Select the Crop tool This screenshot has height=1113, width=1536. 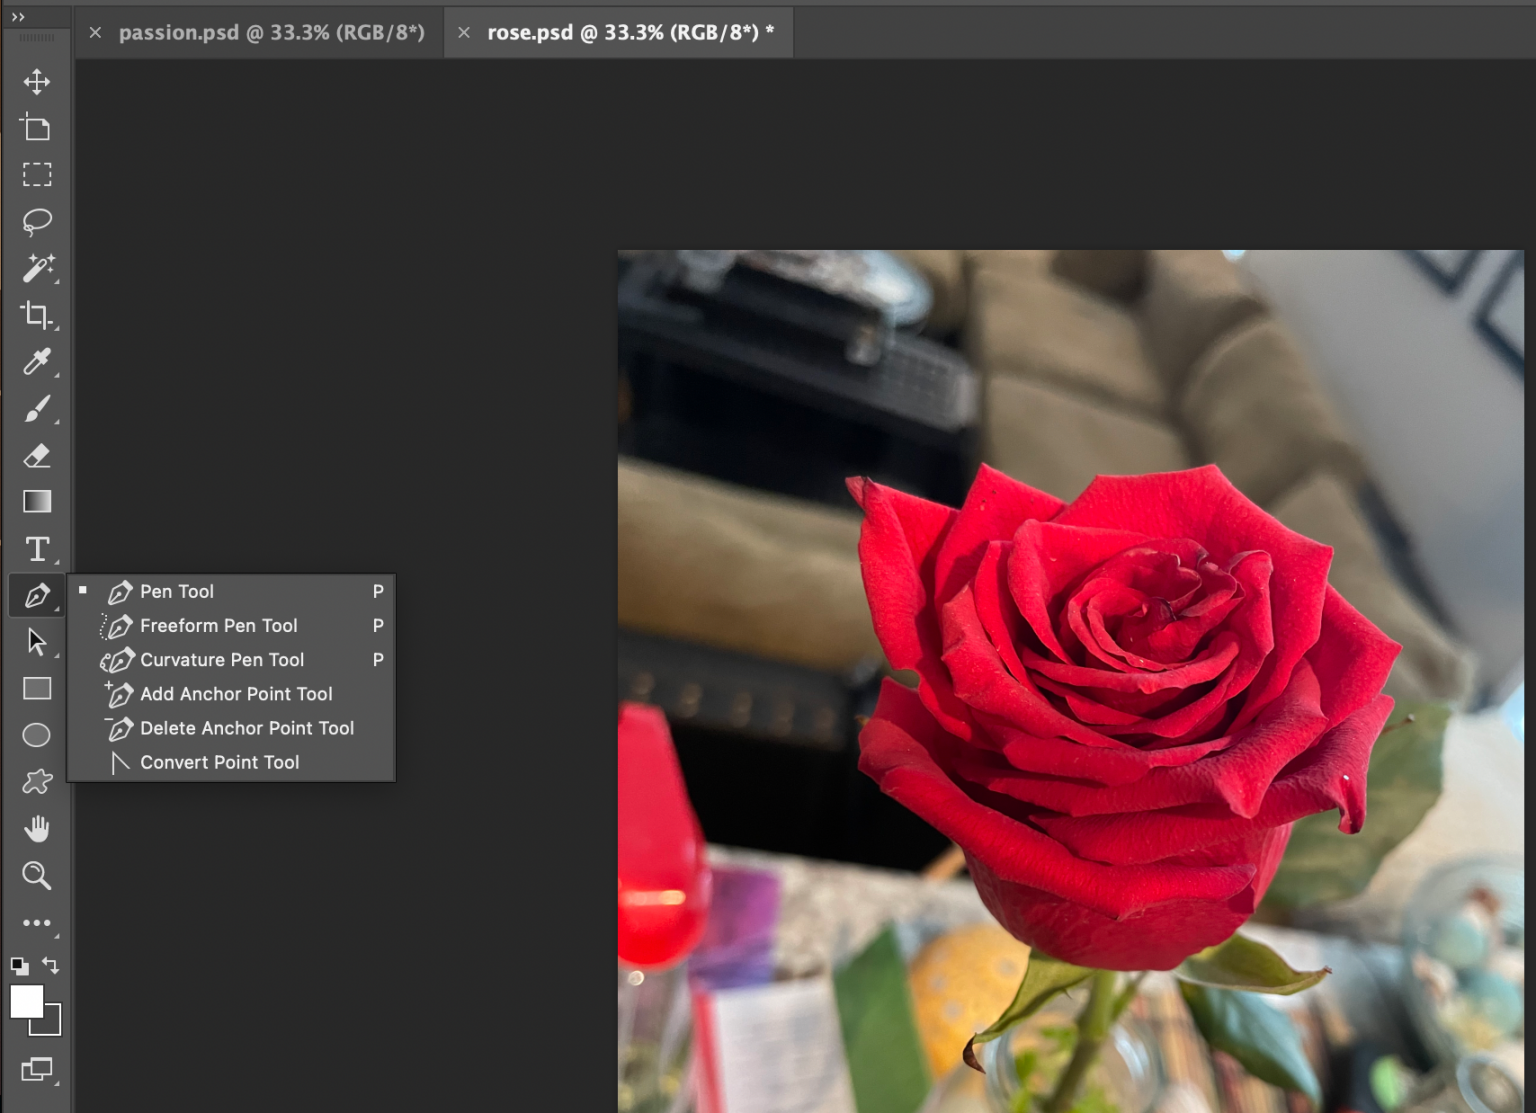point(37,315)
